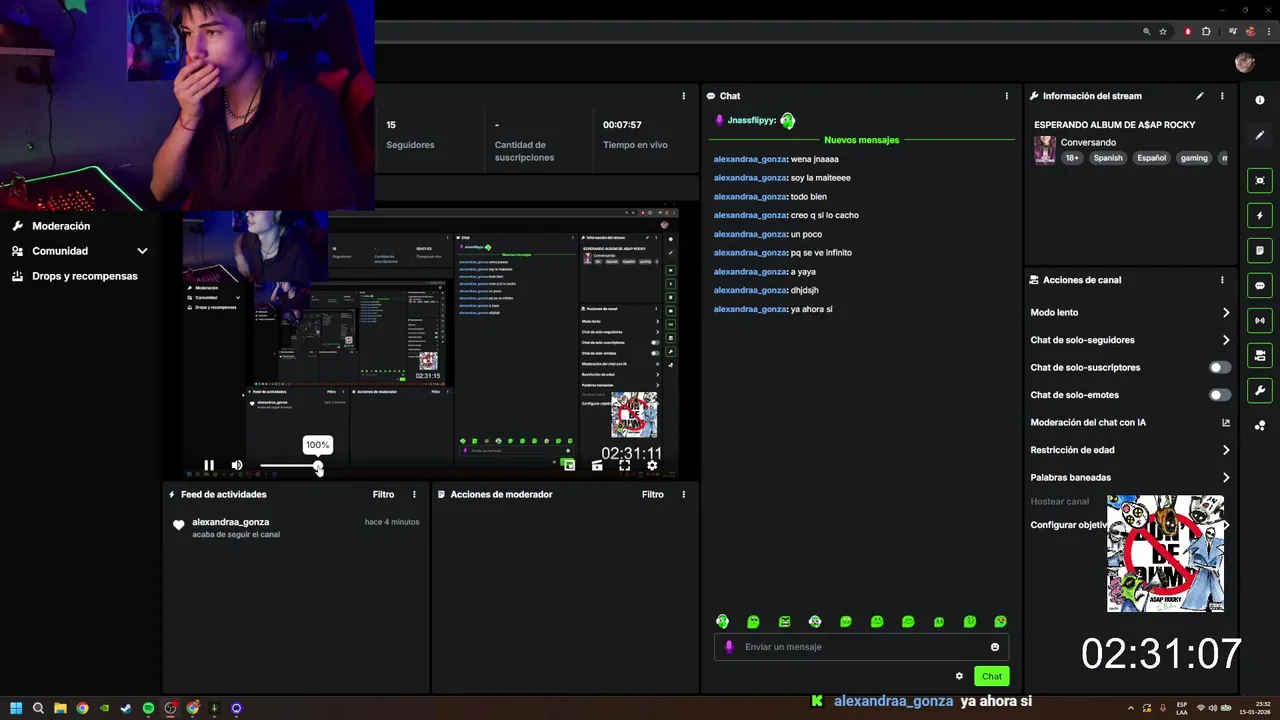Toggle stream preview panel icon in rail

pyautogui.click(x=1260, y=180)
